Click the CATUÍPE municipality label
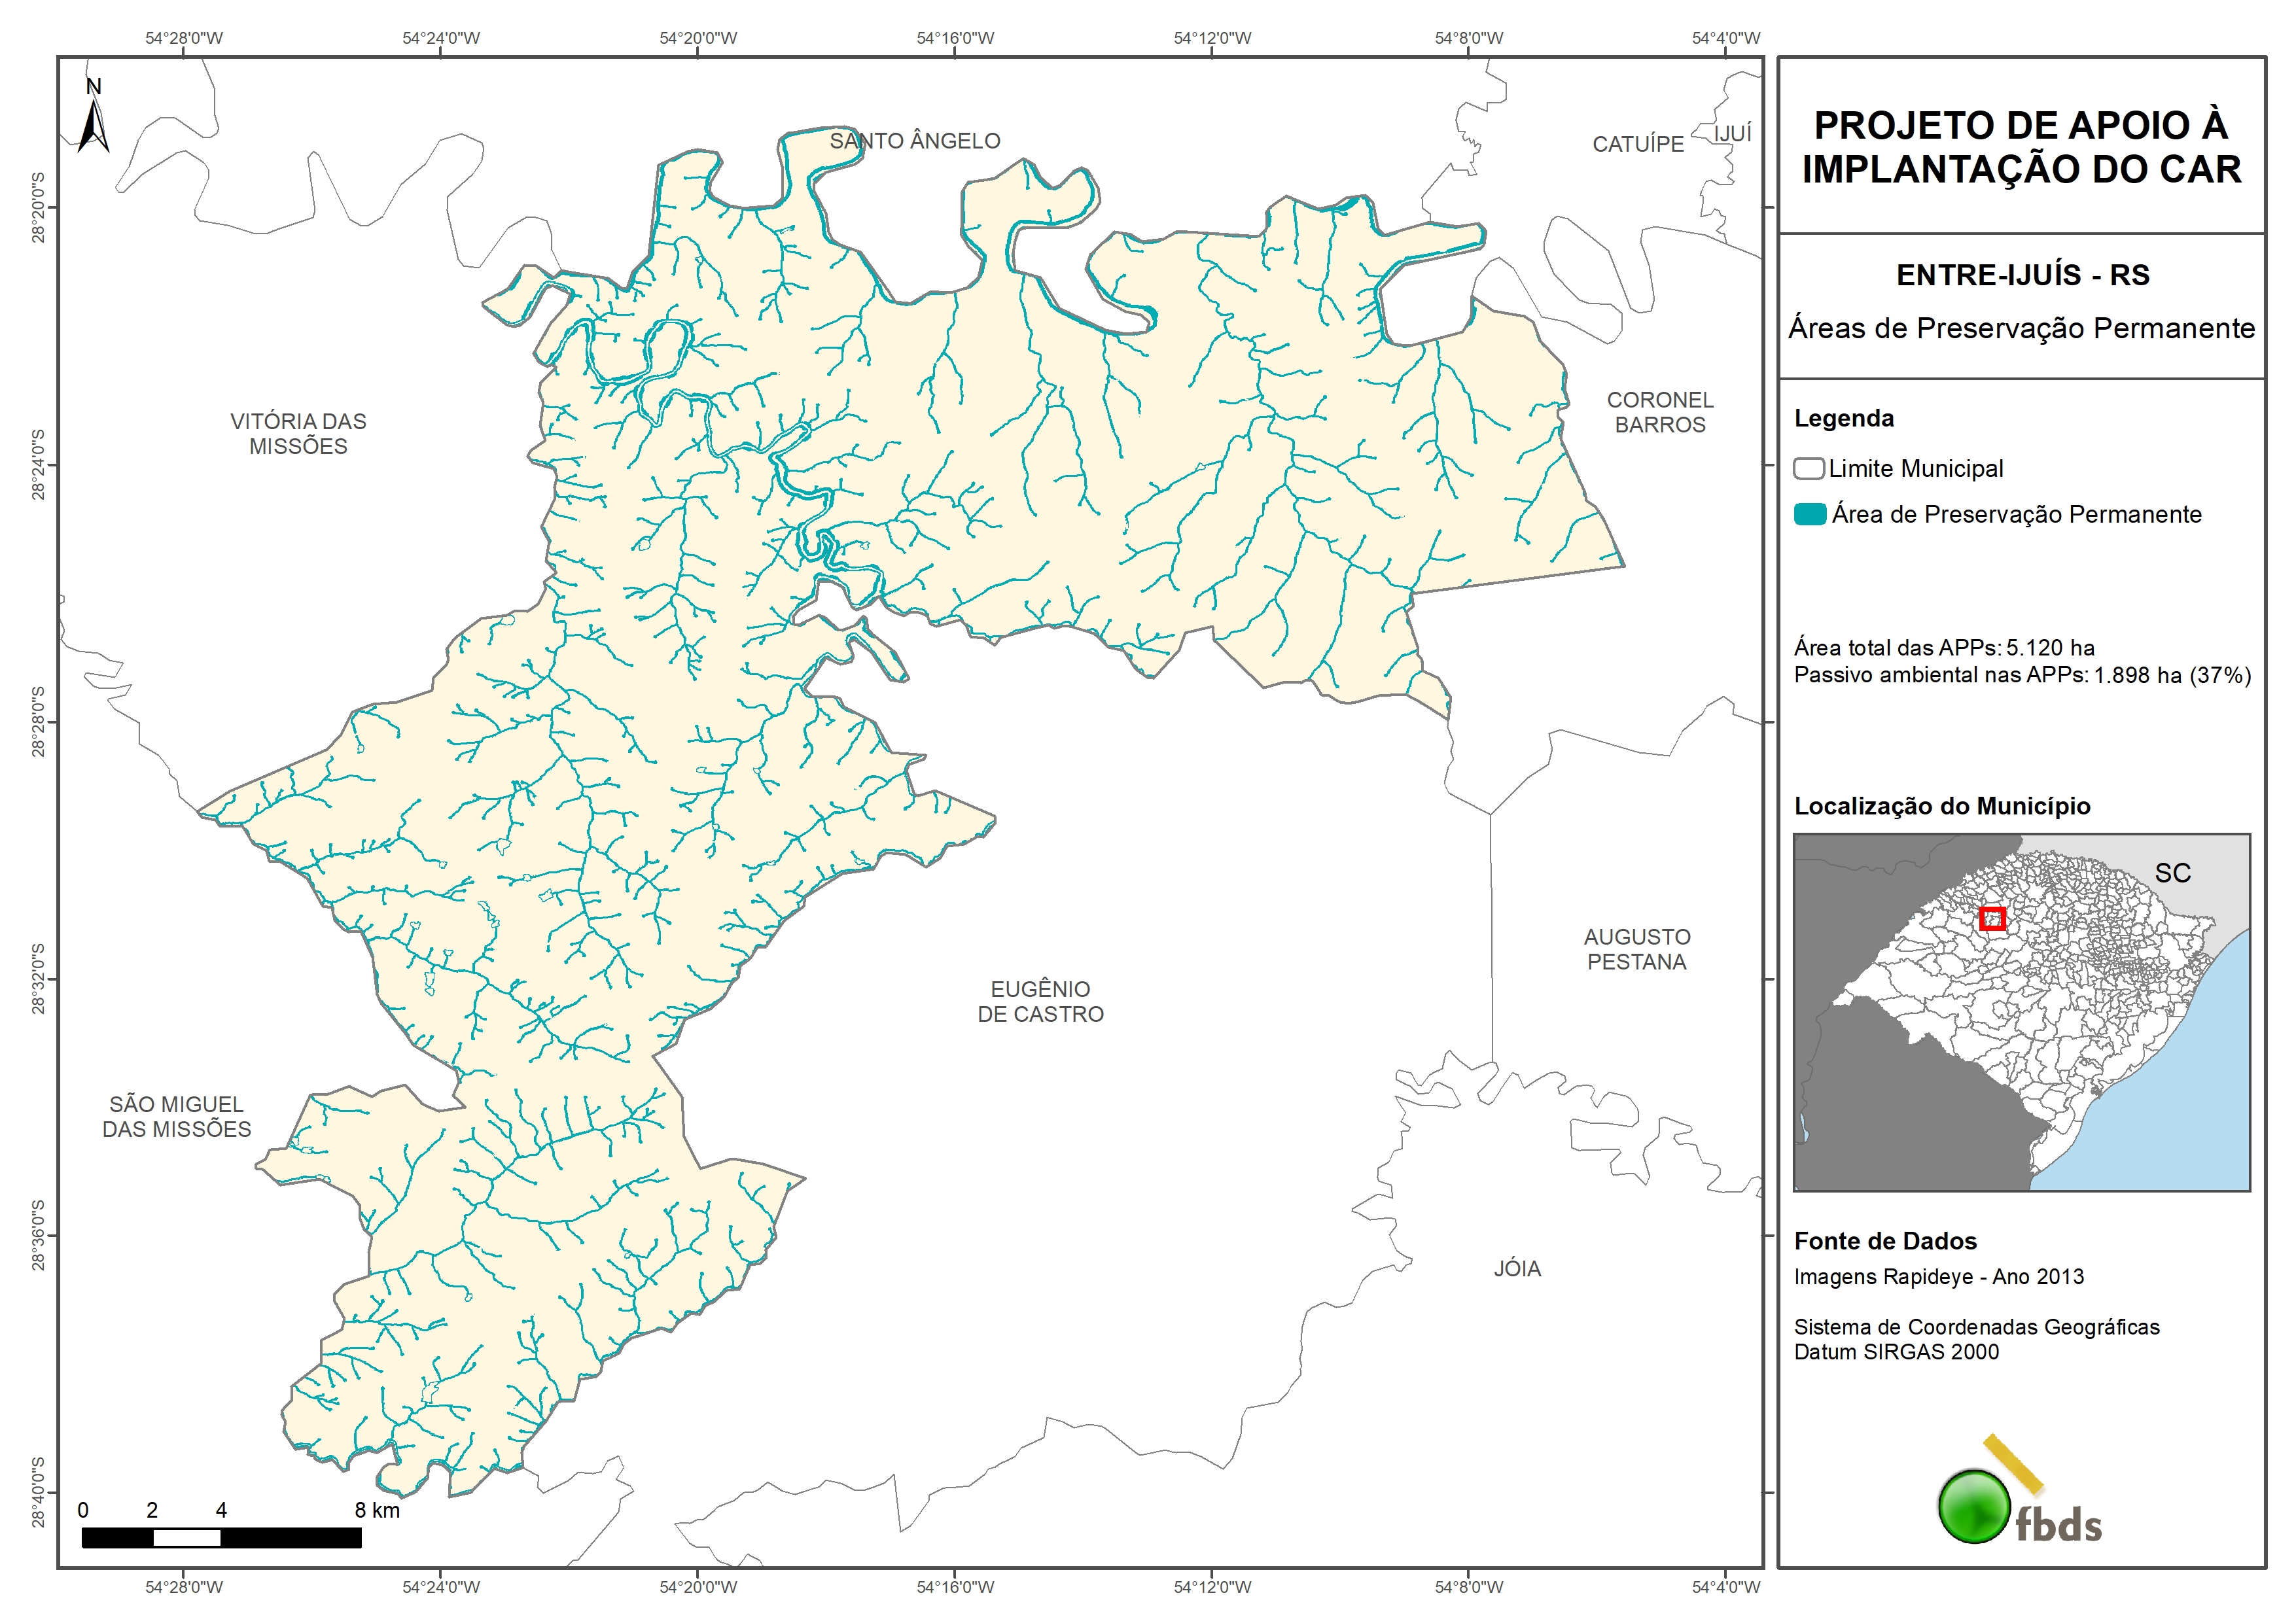 tap(1638, 144)
